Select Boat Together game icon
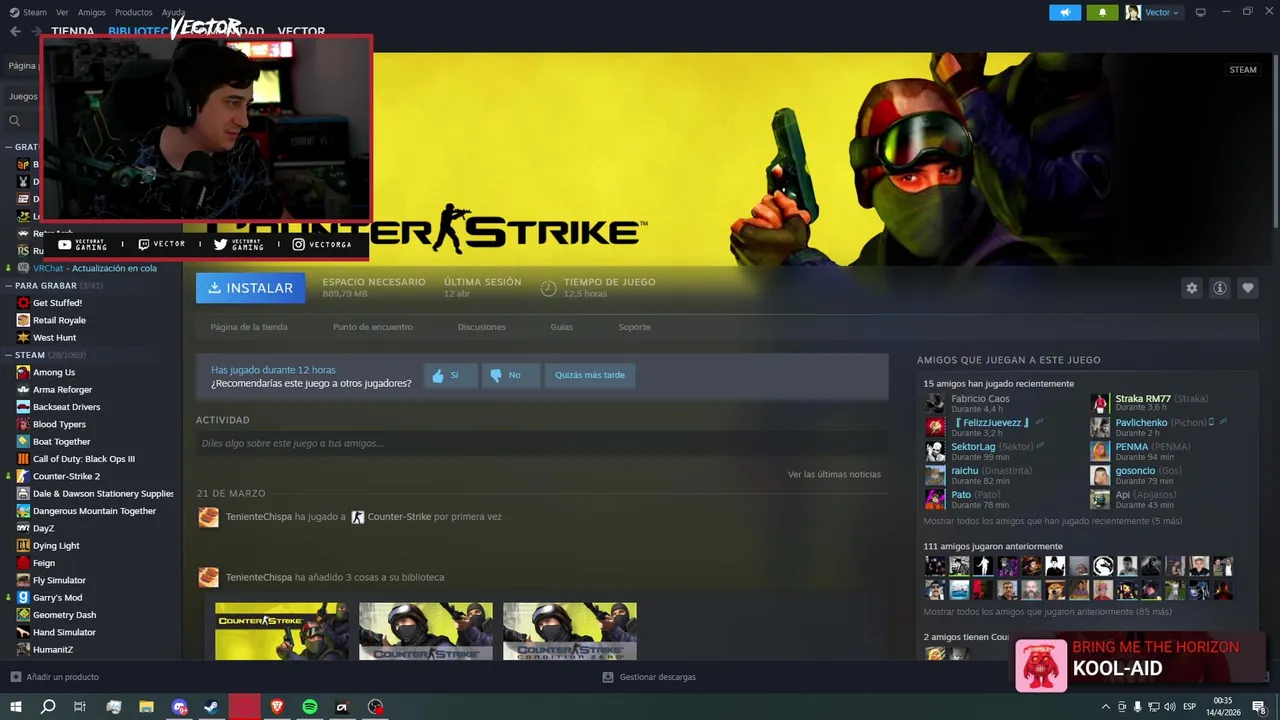This screenshot has height=720, width=1280. click(23, 442)
